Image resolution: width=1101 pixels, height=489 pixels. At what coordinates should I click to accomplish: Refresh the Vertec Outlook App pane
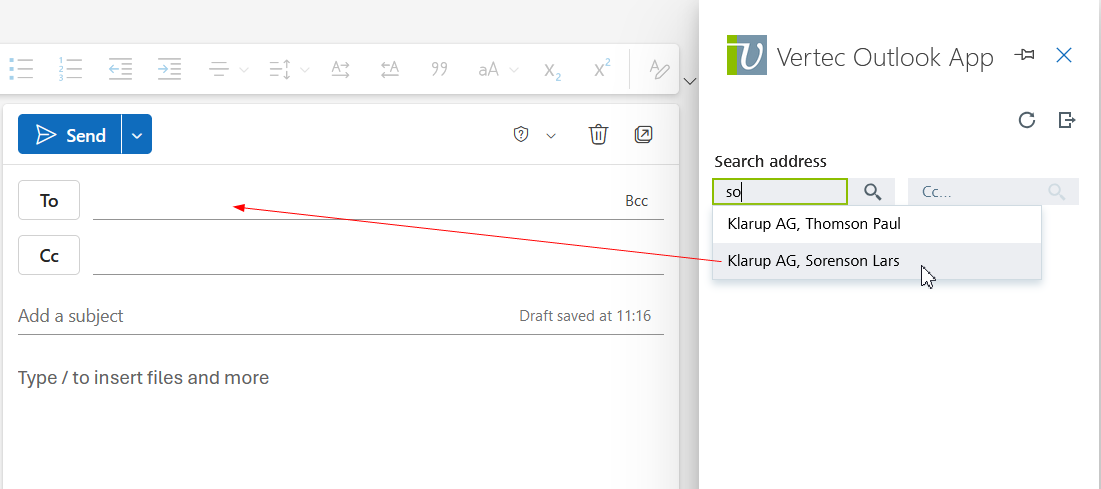(x=1026, y=120)
